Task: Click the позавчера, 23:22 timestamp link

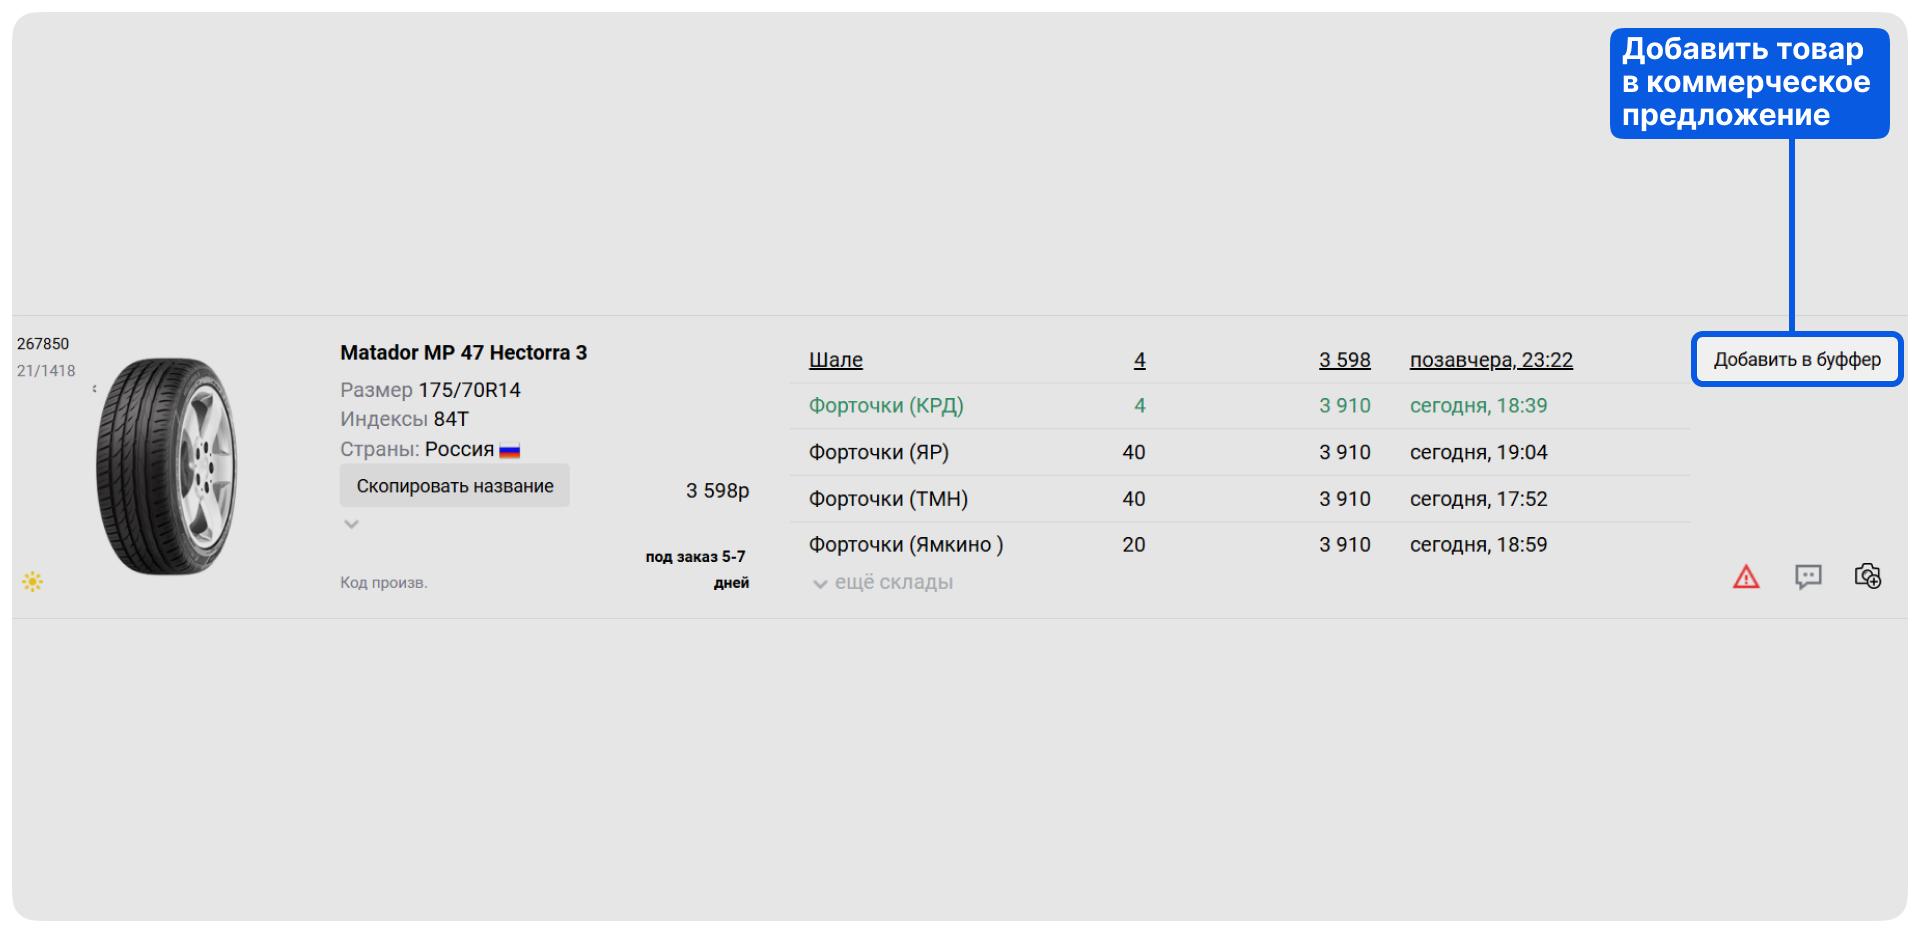Action: (x=1491, y=360)
